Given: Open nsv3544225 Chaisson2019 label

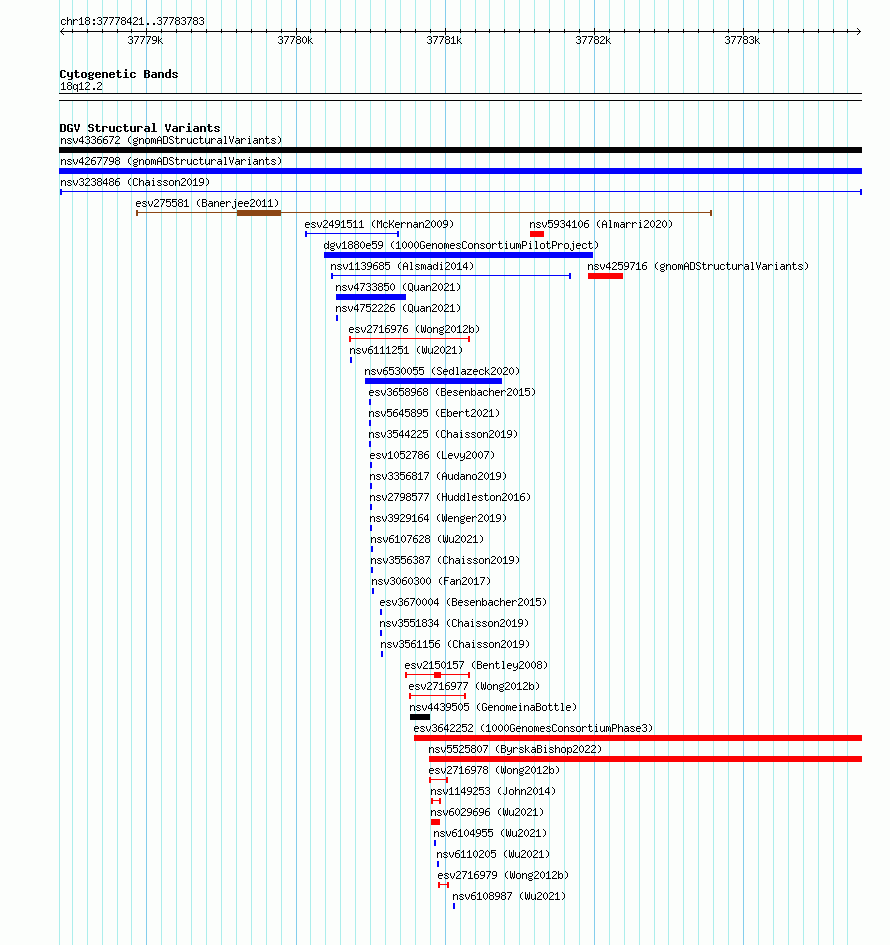Looking at the screenshot, I should click(443, 435).
